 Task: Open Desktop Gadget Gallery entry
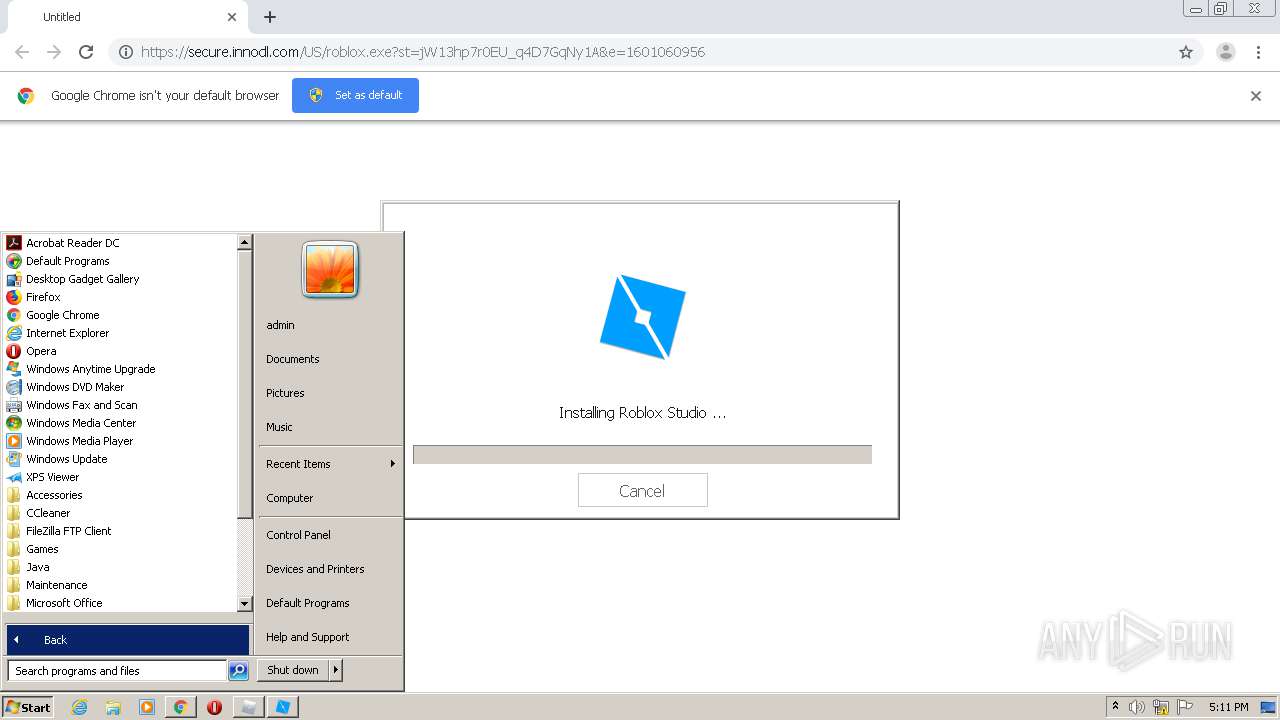click(x=73, y=279)
